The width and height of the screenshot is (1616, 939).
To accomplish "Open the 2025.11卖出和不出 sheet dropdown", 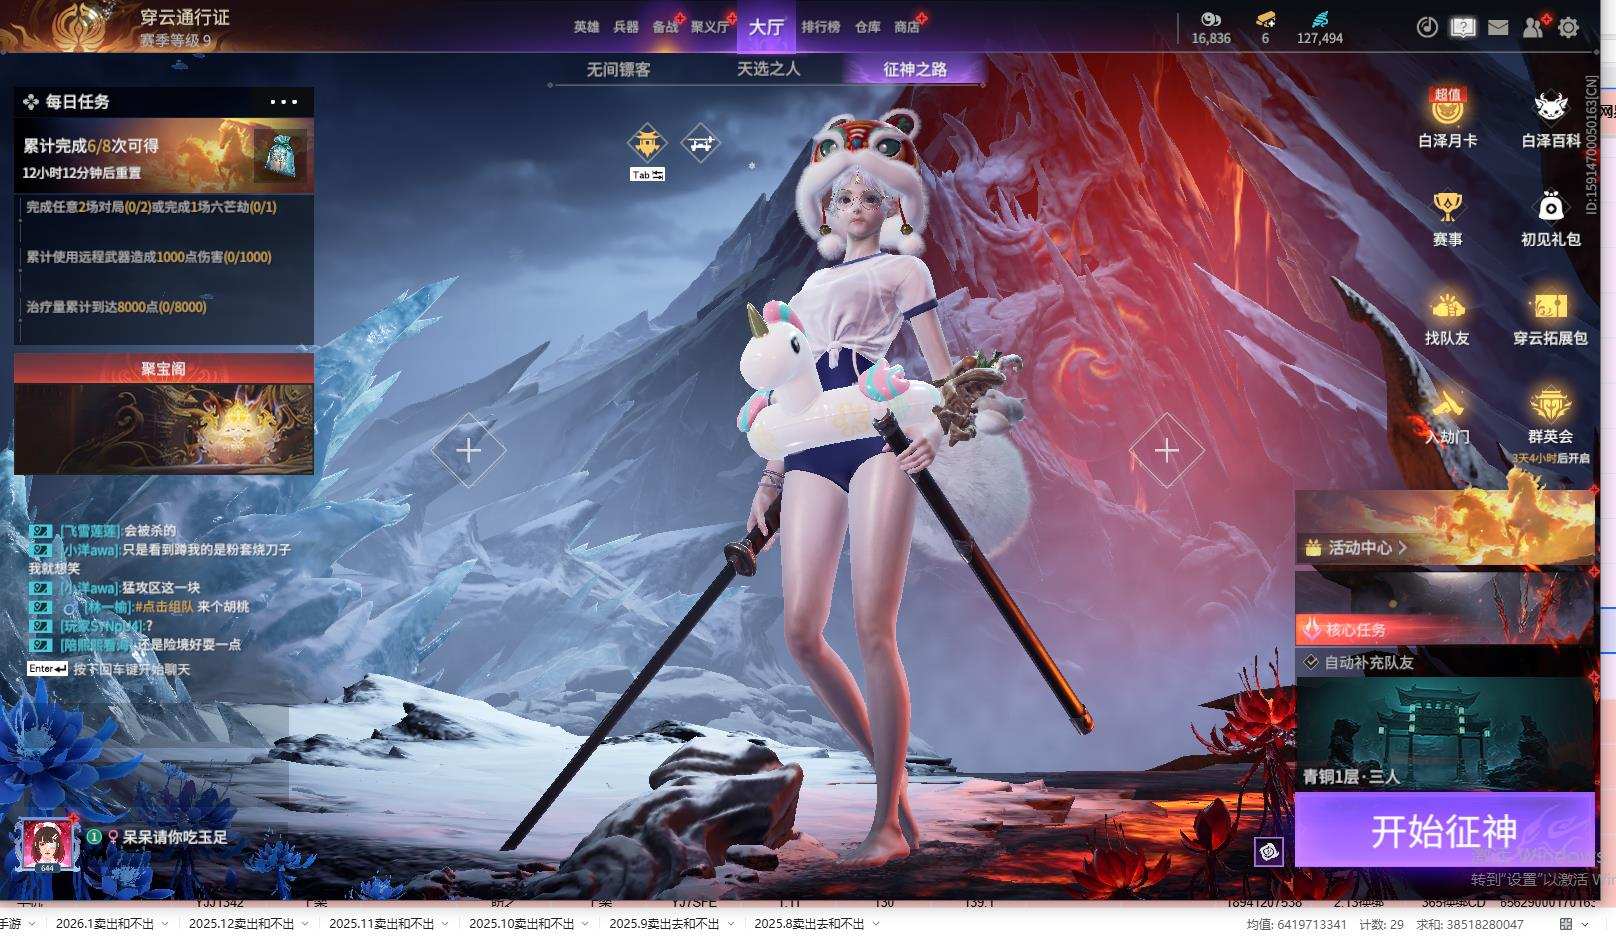I will pos(444,924).
